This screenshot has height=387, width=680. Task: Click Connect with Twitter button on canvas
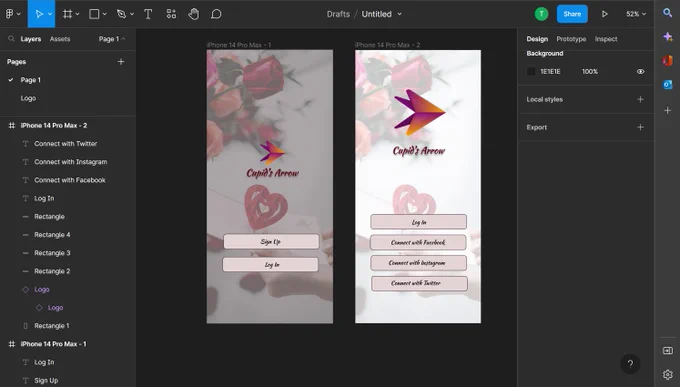pyautogui.click(x=419, y=283)
